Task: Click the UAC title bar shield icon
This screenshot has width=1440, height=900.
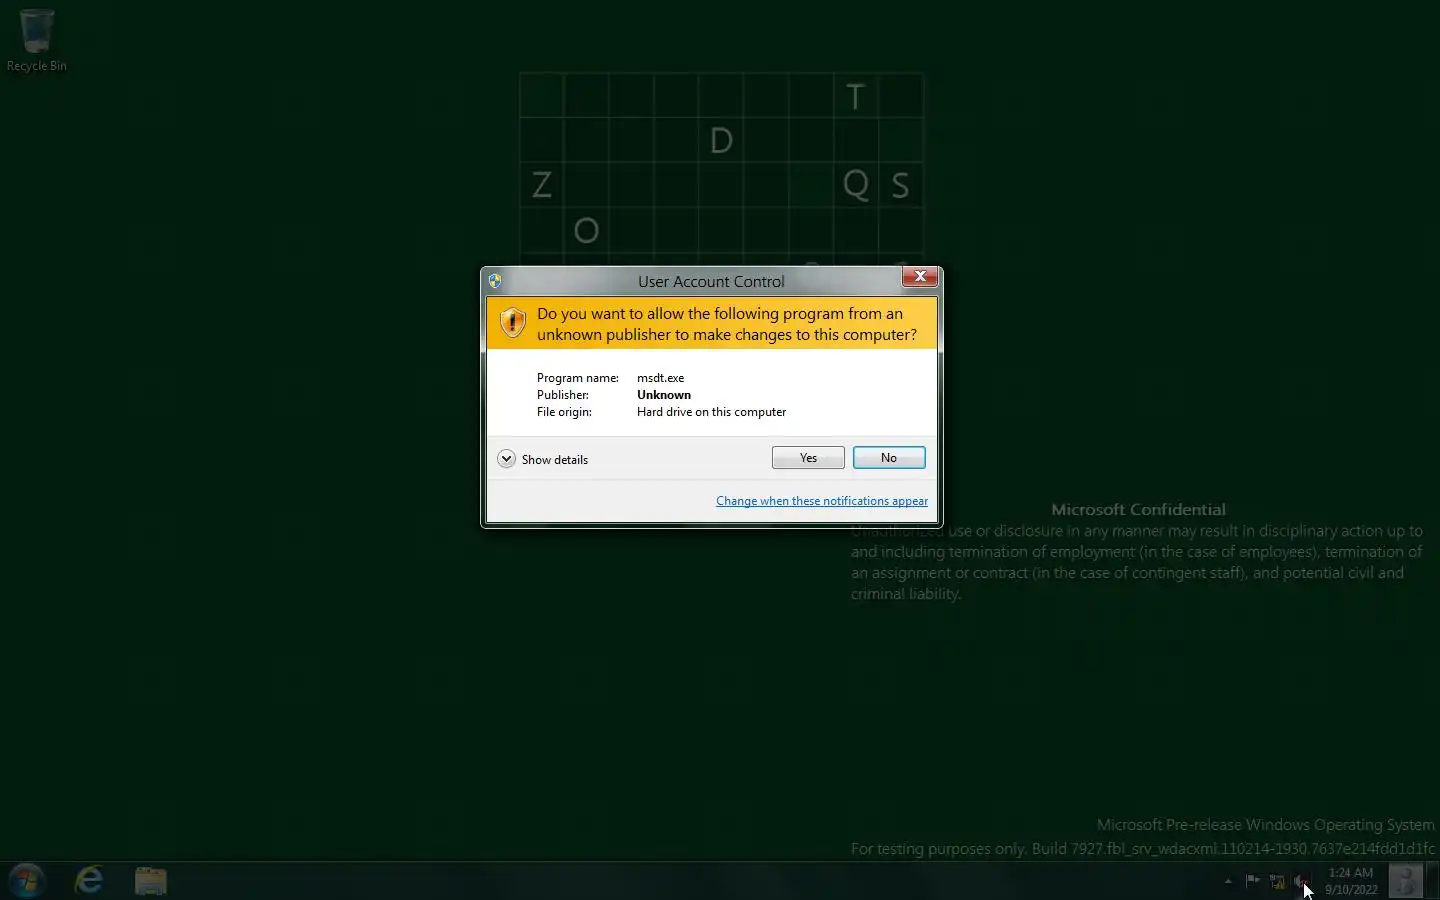Action: 495,281
